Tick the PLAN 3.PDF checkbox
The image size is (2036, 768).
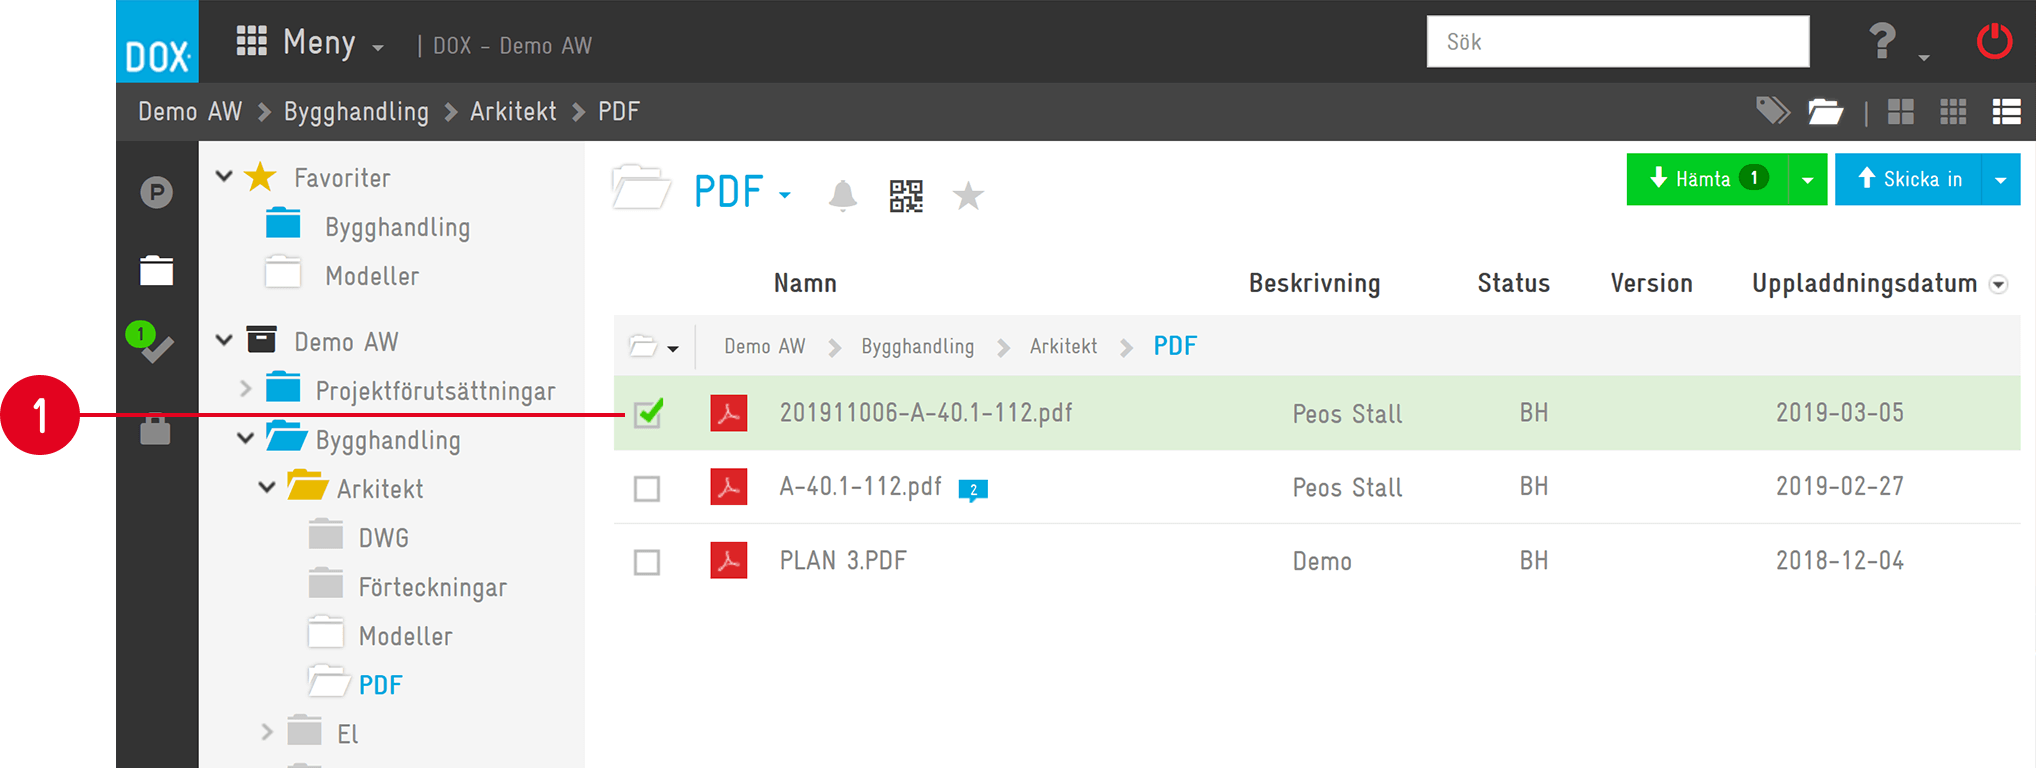point(647,562)
